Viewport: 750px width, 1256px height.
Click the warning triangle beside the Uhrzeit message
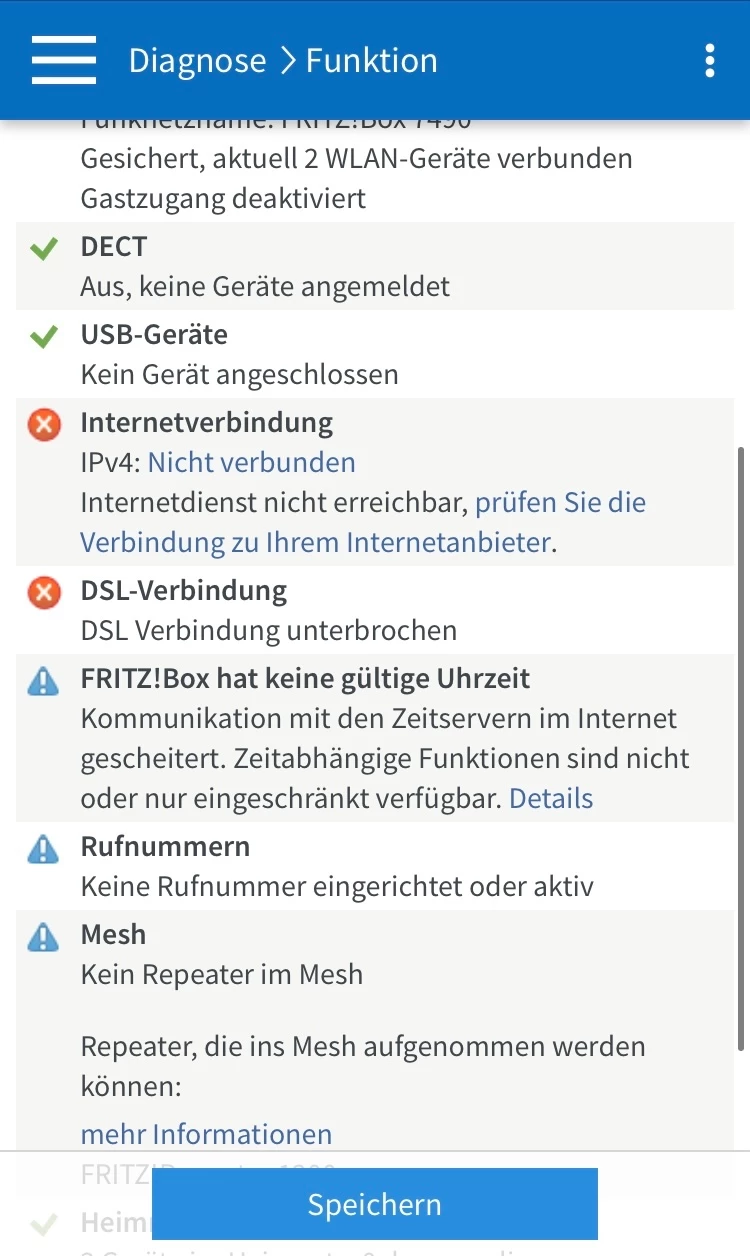tap(44, 681)
